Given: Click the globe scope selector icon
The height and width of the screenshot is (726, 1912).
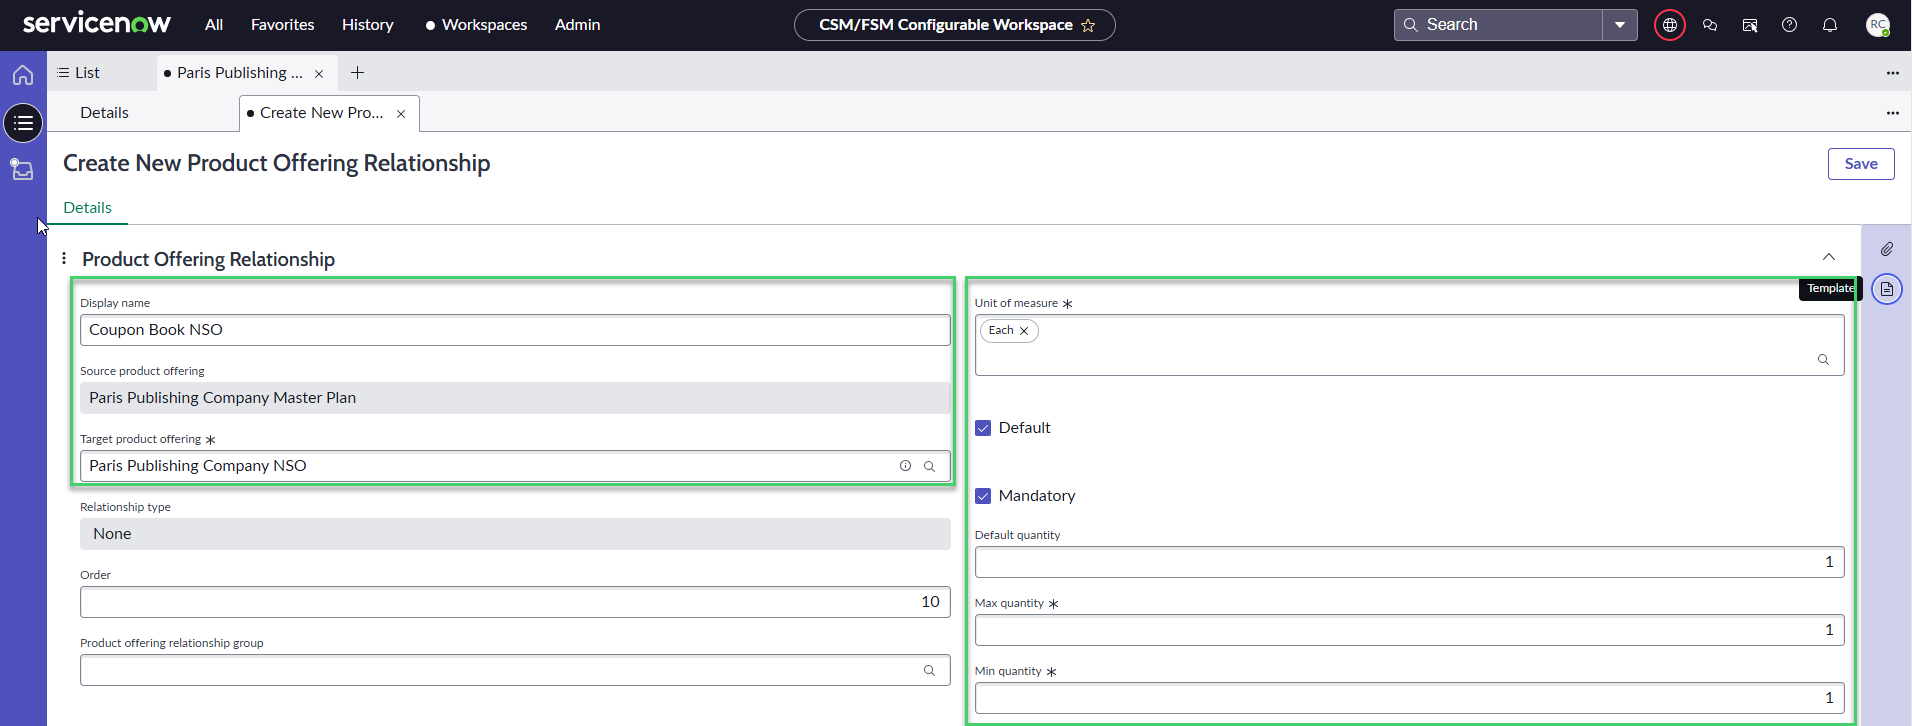Looking at the screenshot, I should pyautogui.click(x=1669, y=25).
